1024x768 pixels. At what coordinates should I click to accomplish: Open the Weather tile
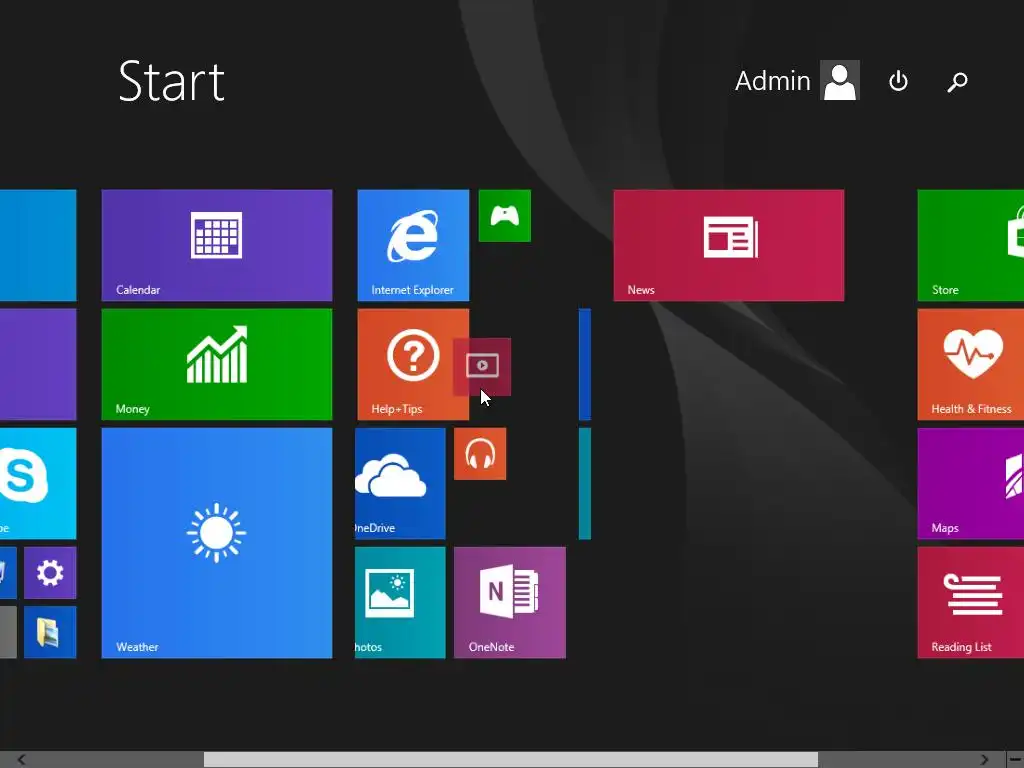tap(217, 543)
